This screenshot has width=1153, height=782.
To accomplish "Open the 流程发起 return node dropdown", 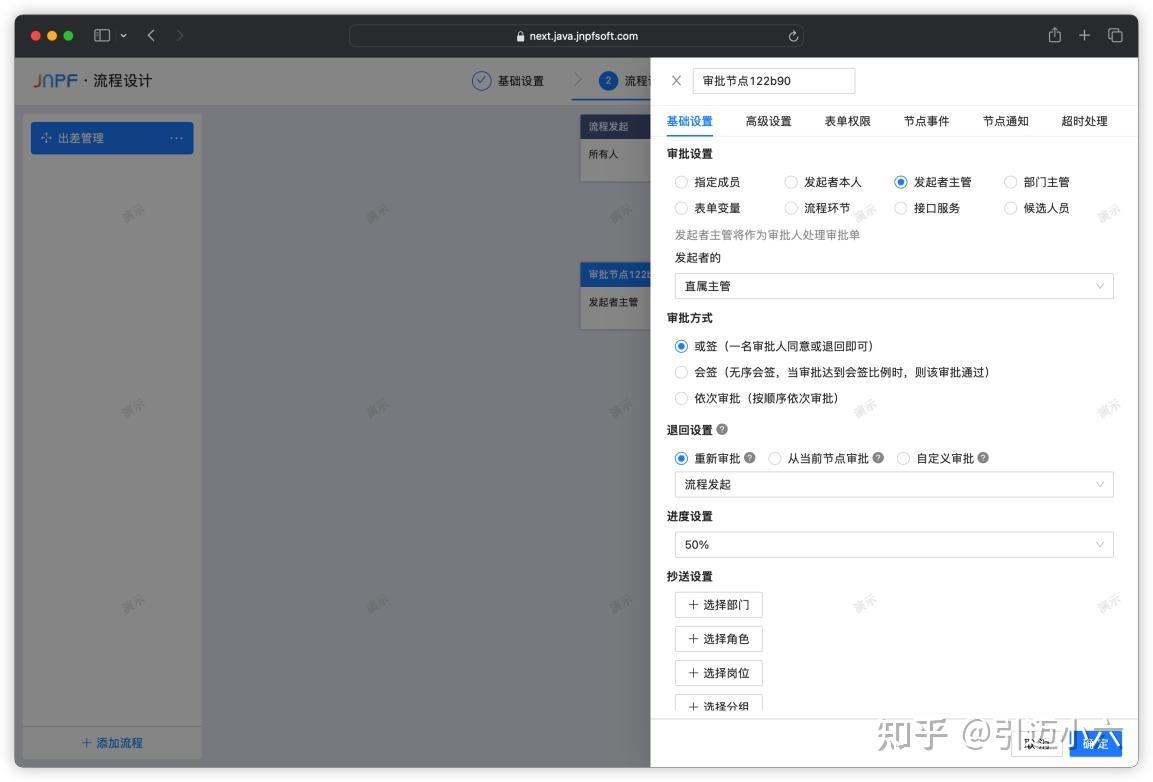I will tap(892, 484).
